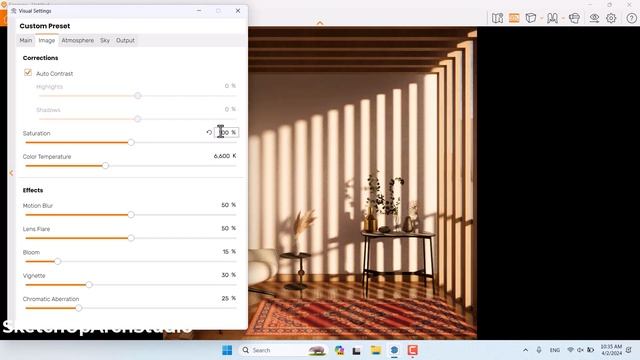Click the Highlights slider handle

point(138,96)
